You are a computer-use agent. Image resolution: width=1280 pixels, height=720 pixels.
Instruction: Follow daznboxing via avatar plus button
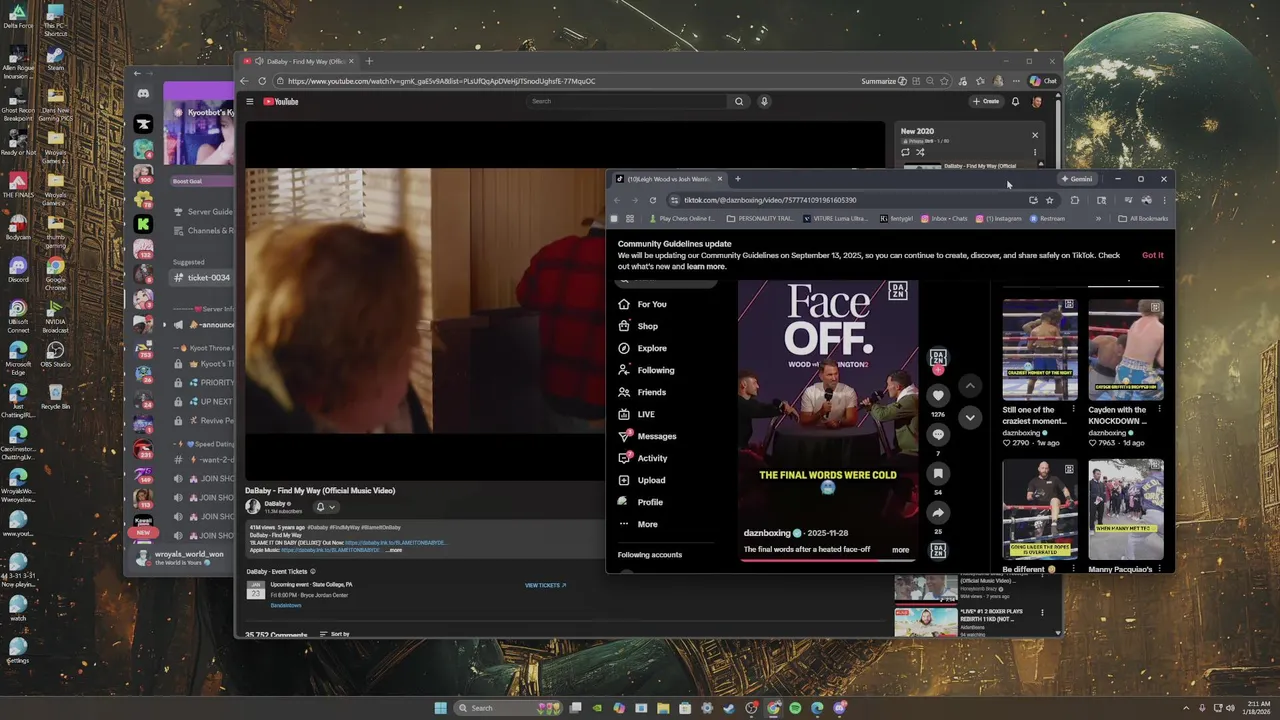point(938,371)
